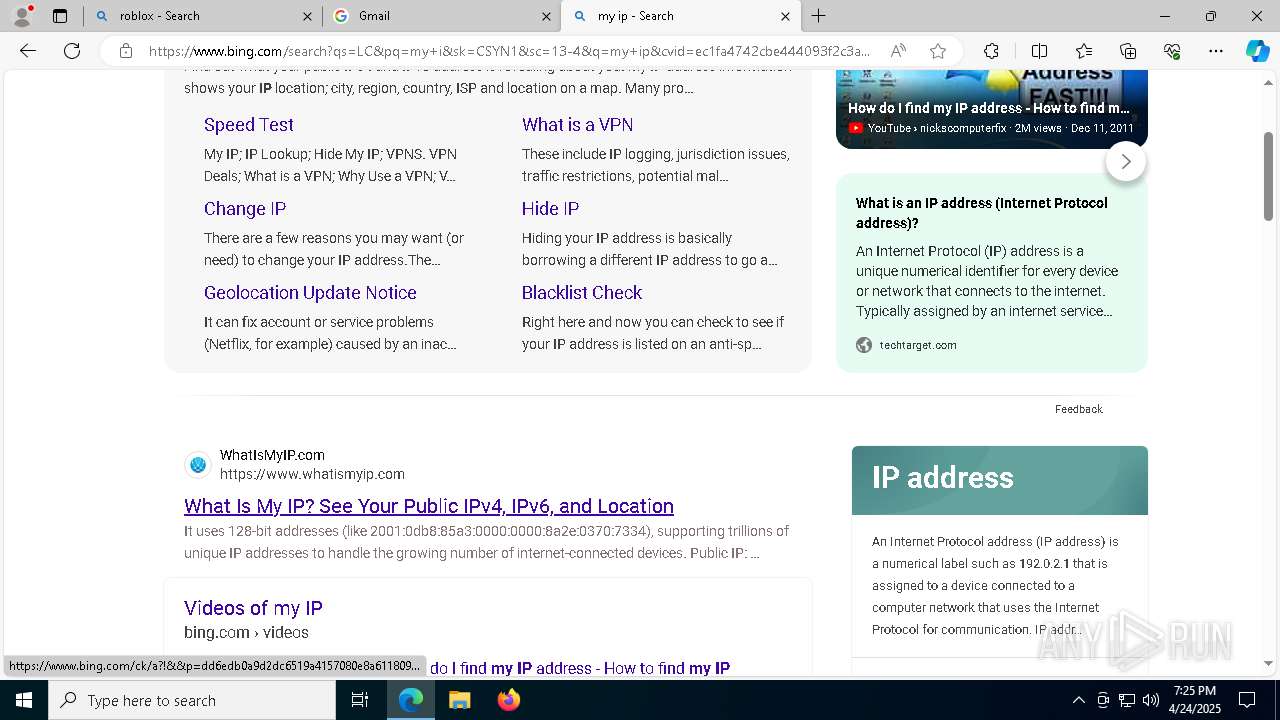The width and height of the screenshot is (1280, 720).
Task: Open the Blacklist Check link
Action: click(x=582, y=293)
